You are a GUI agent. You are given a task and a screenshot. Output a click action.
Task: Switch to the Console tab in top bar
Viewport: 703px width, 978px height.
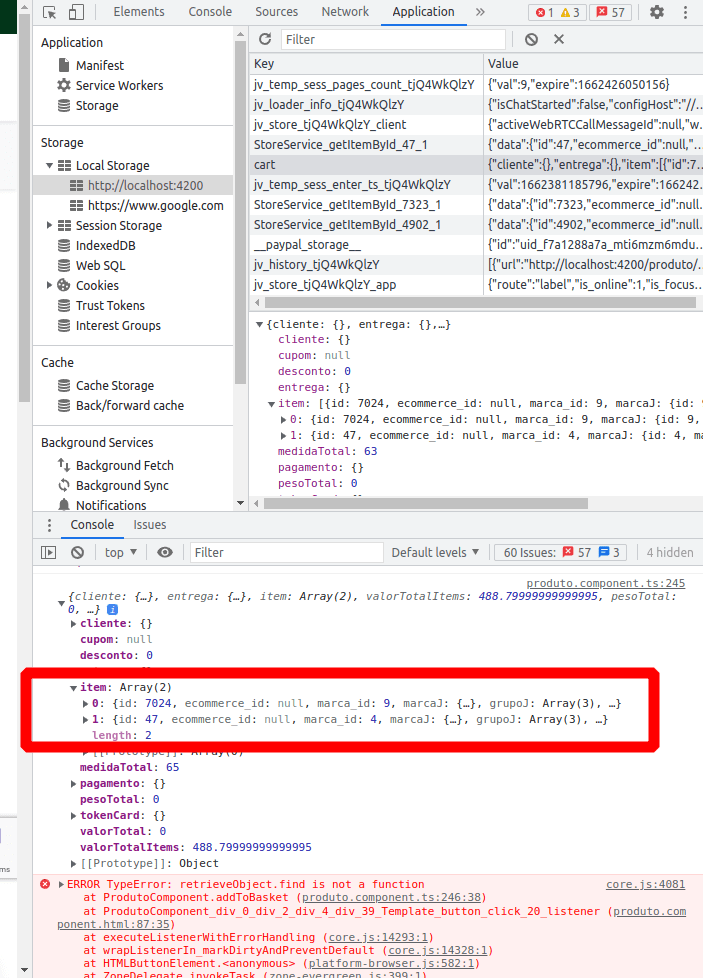tap(210, 12)
